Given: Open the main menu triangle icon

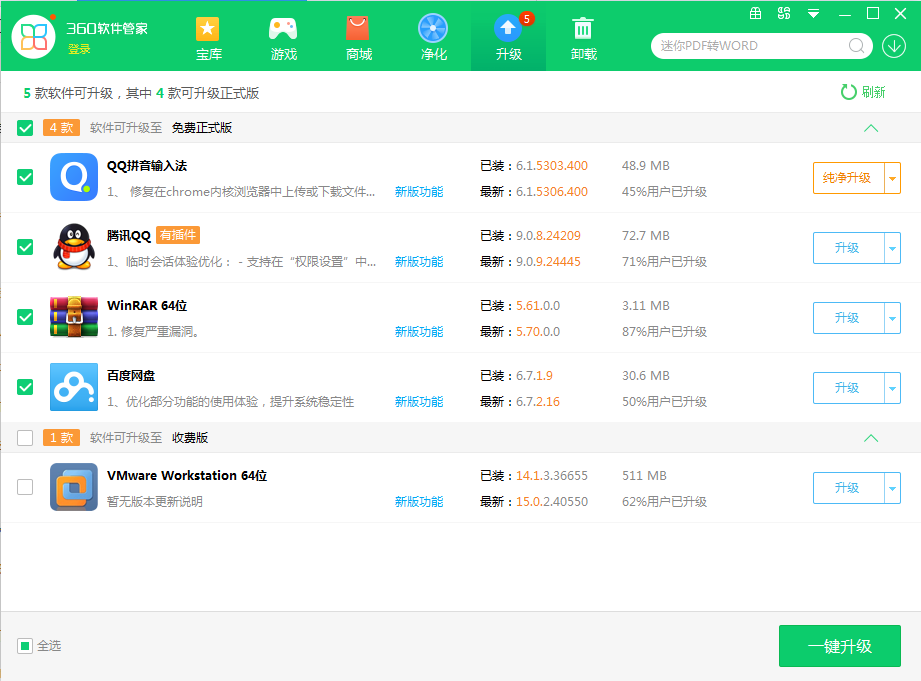Looking at the screenshot, I should 814,14.
